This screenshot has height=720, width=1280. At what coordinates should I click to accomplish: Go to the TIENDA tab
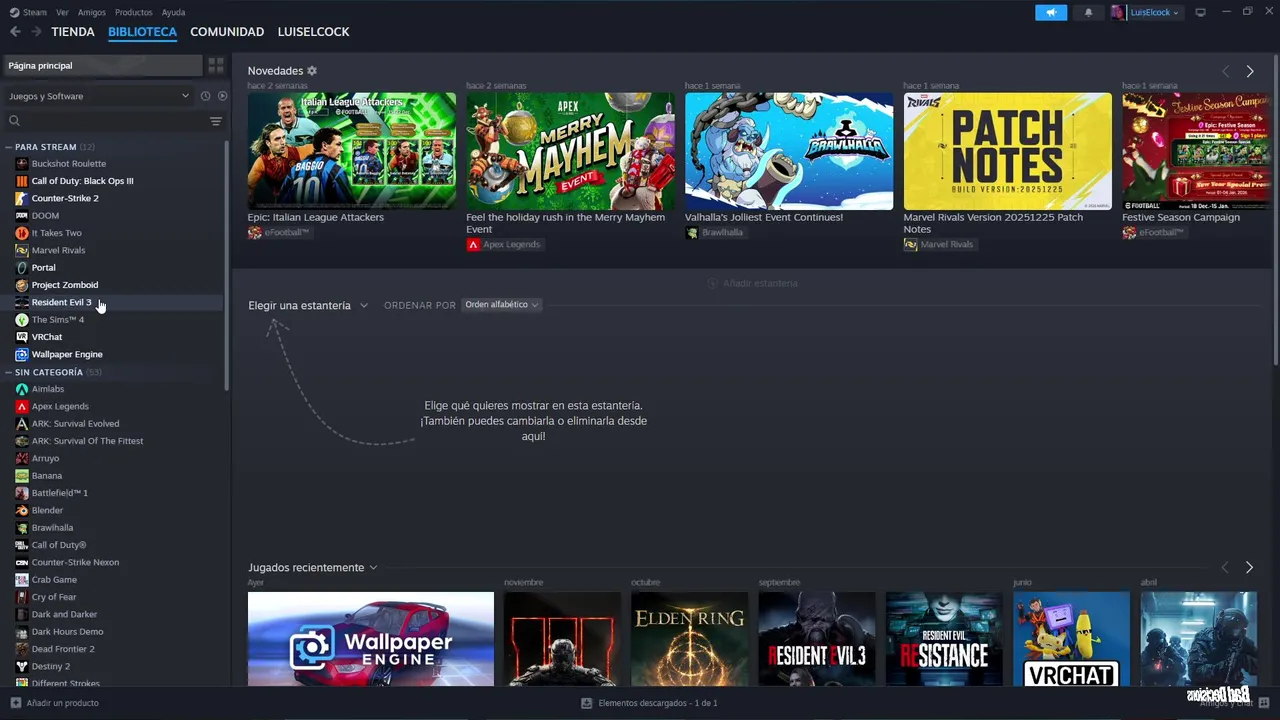tap(73, 32)
